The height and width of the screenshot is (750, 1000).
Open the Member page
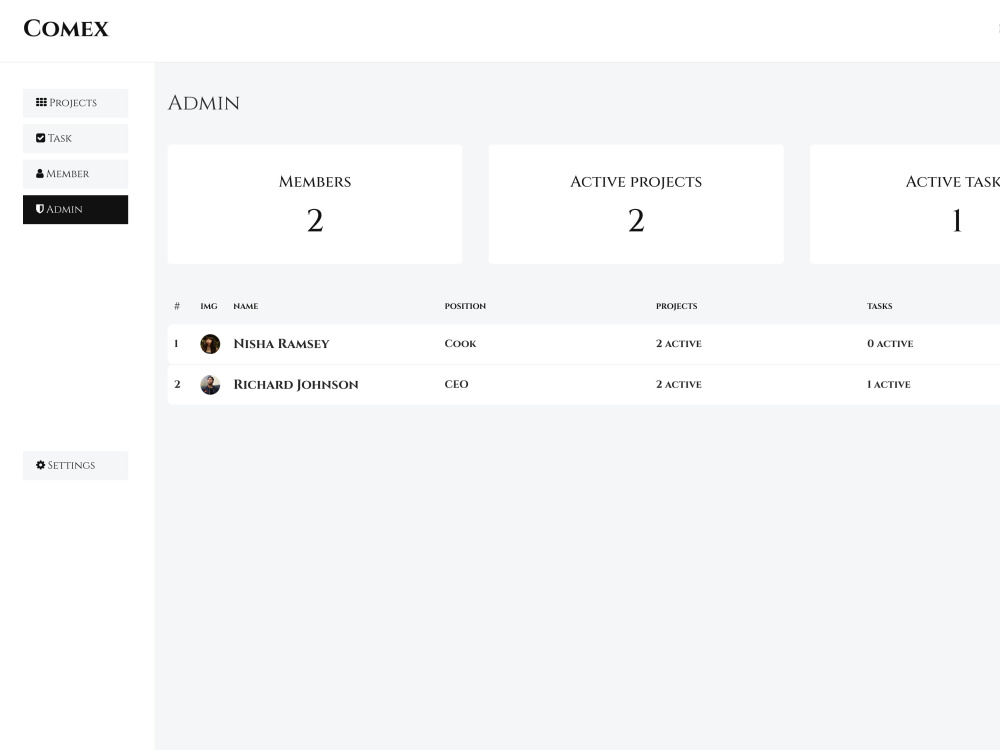(75, 174)
